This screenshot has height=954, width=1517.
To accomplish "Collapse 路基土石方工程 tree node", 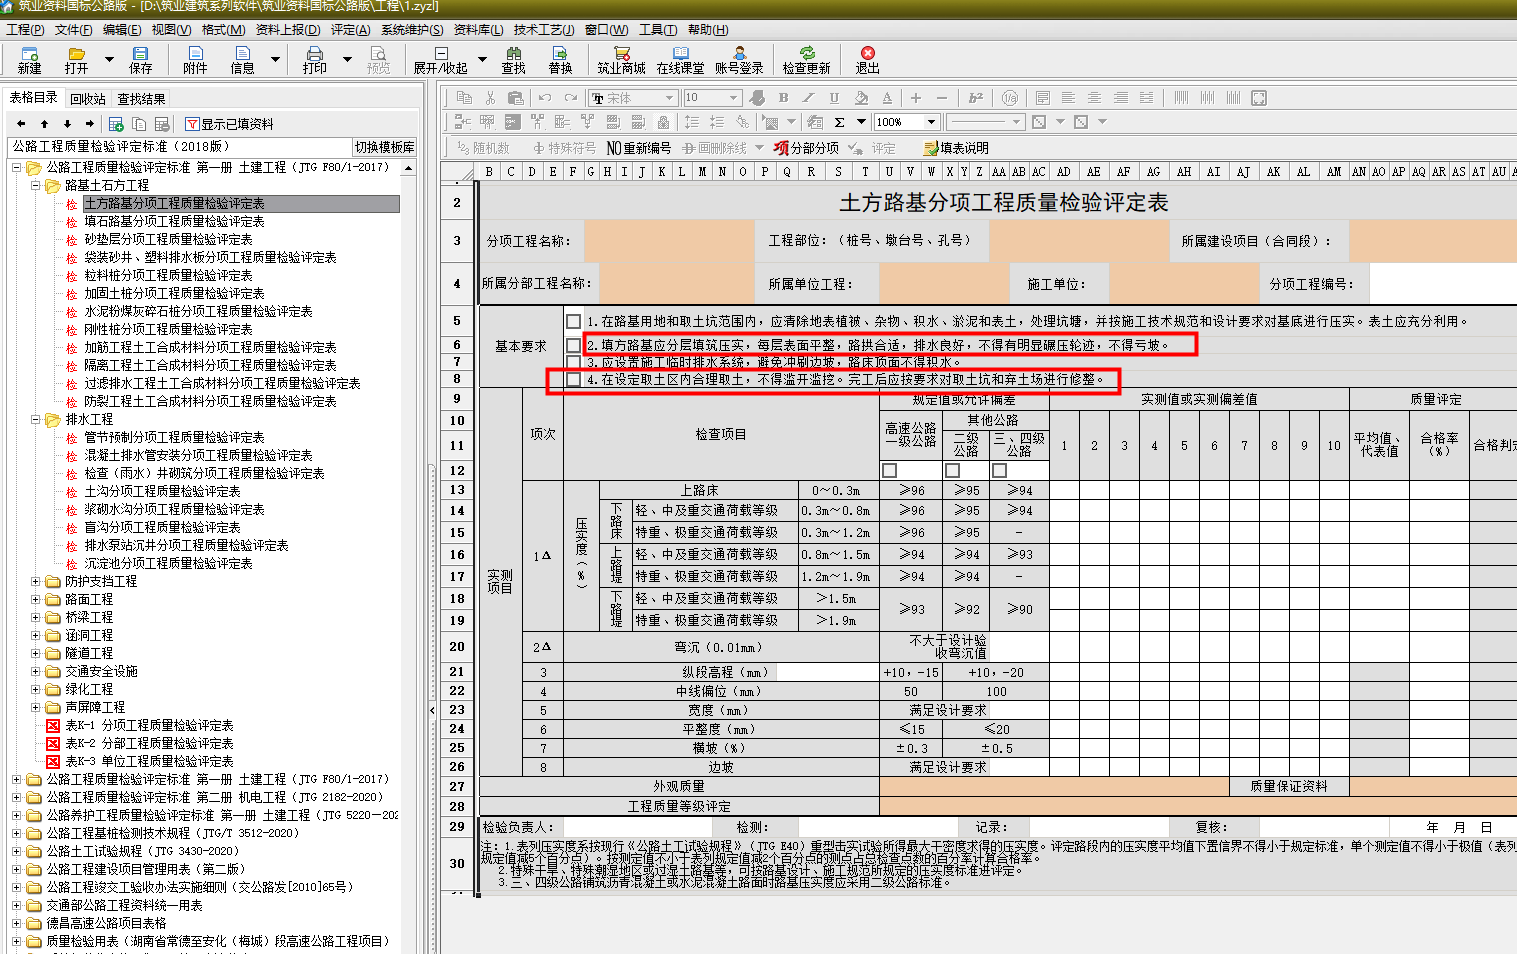I will 36,185.
